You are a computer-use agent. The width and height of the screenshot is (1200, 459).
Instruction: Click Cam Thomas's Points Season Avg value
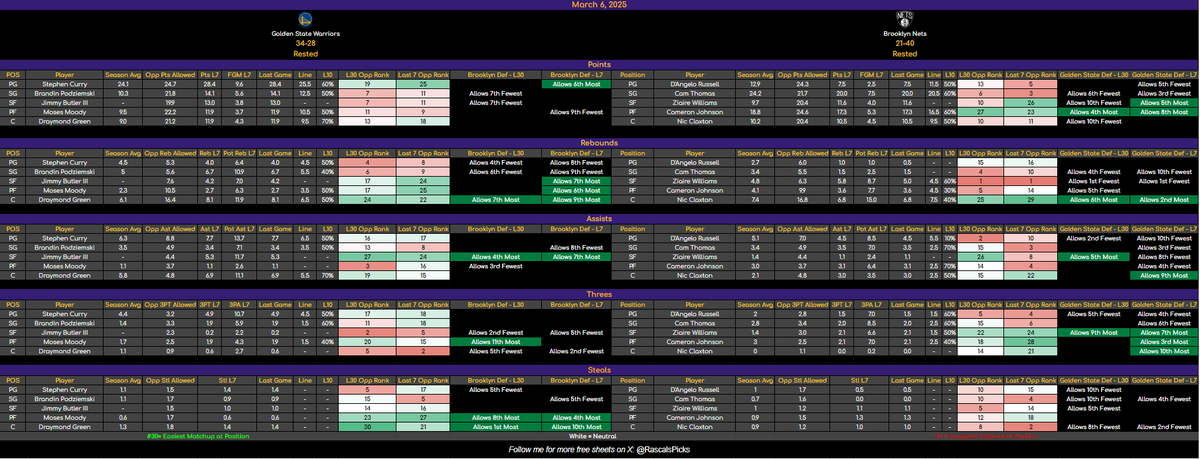(757, 94)
